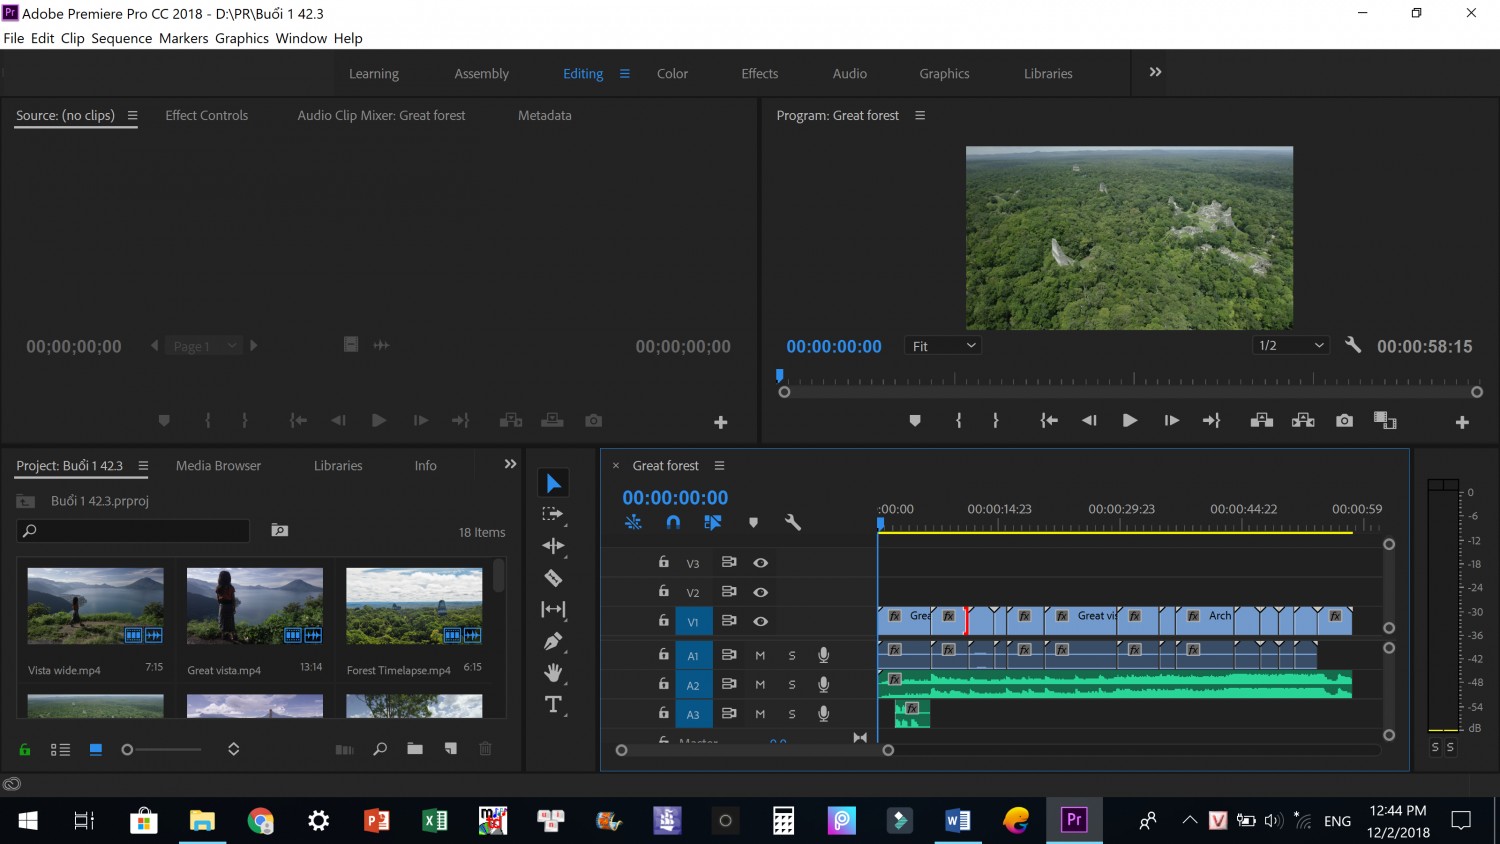Select the Slip tool
Screen dimensions: 1500x844
pos(553,609)
